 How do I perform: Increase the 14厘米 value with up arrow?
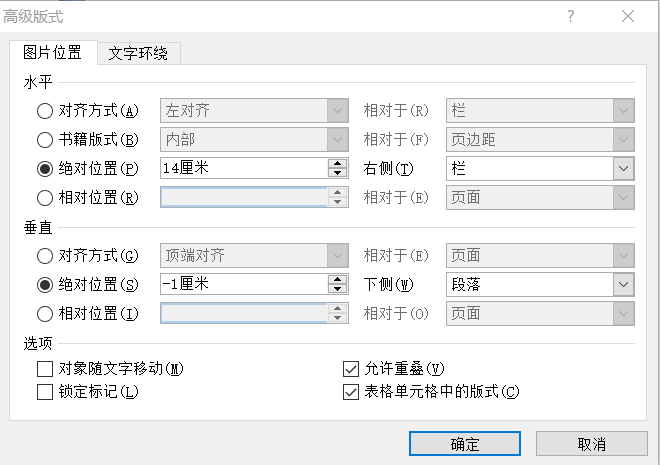tap(338, 163)
